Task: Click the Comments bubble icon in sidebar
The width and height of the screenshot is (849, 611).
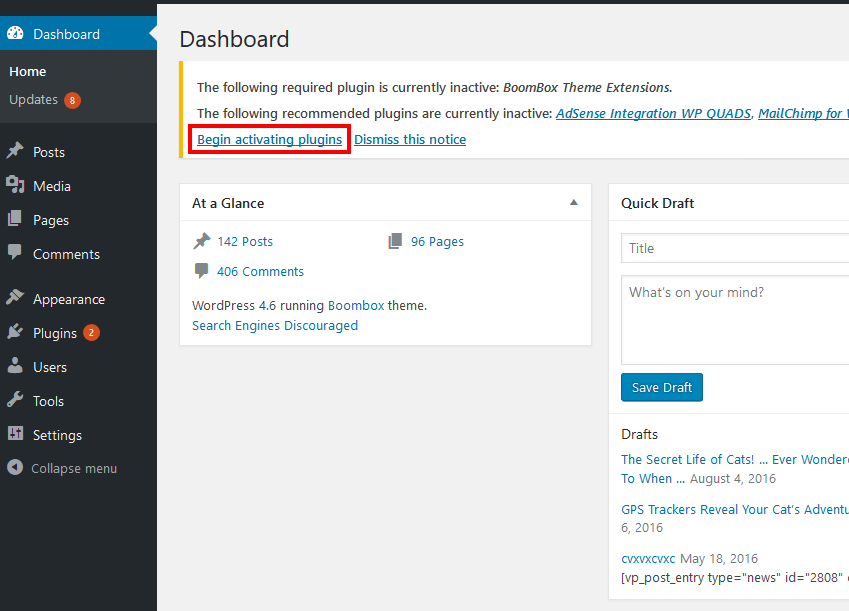Action: pyautogui.click(x=15, y=252)
